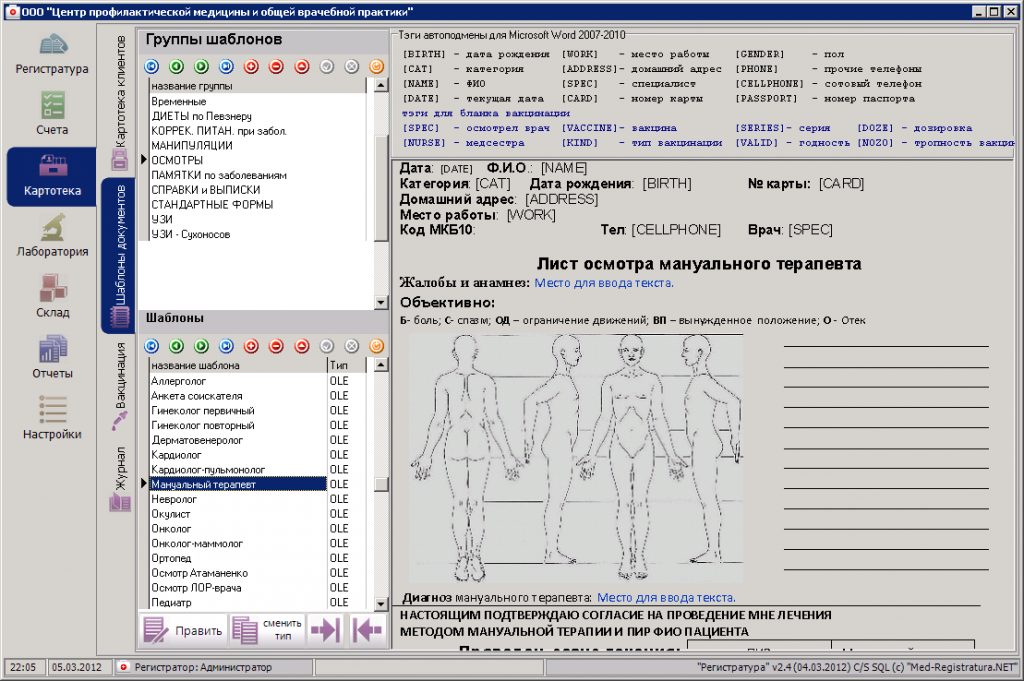Open the Лаборатория module
This screenshot has height=681, width=1024.
[x=52, y=238]
